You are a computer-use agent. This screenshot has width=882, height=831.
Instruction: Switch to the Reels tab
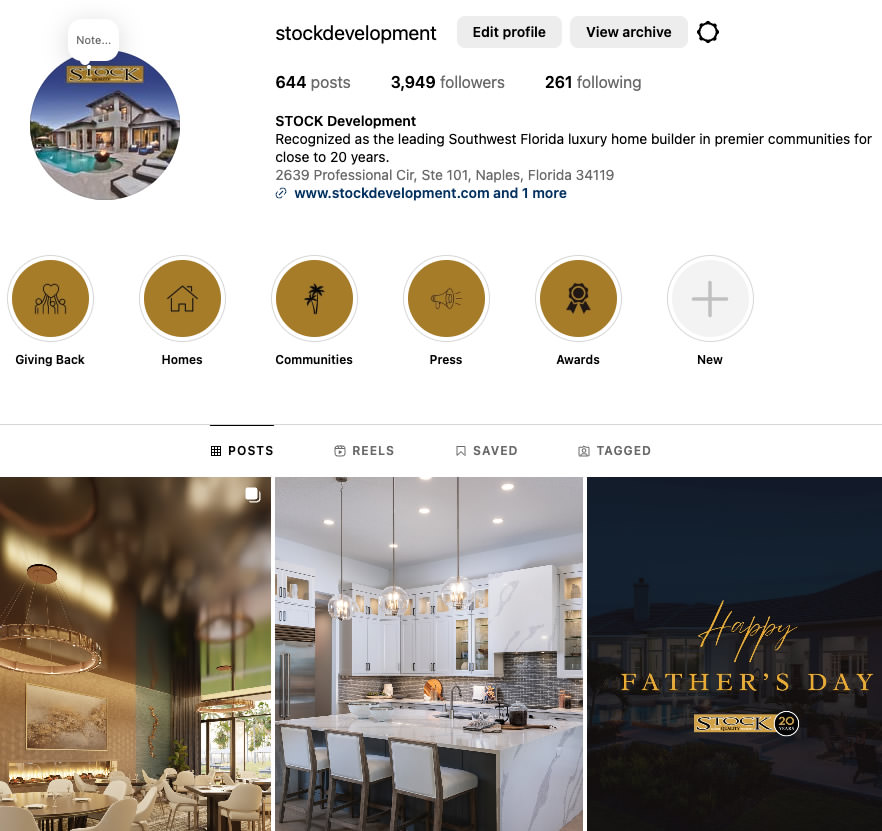pos(364,451)
